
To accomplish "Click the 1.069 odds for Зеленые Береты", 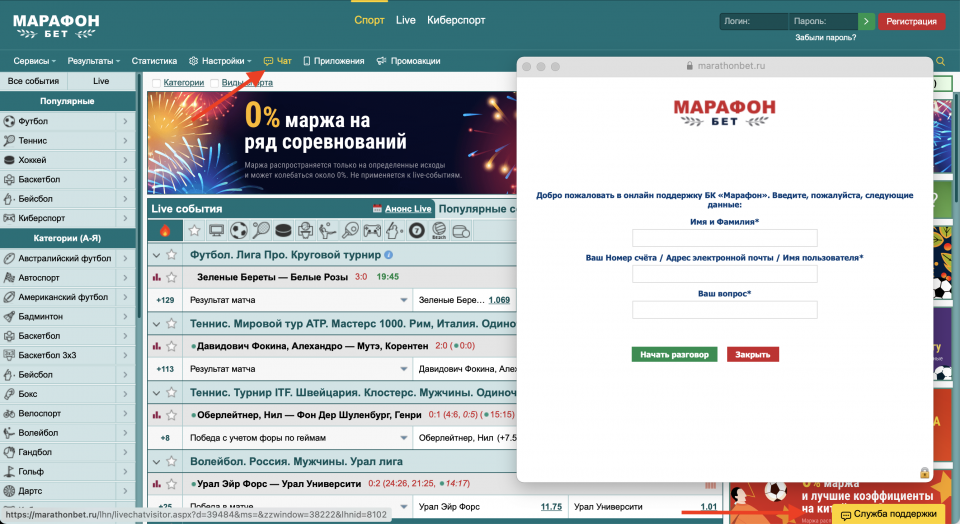I will (x=499, y=300).
